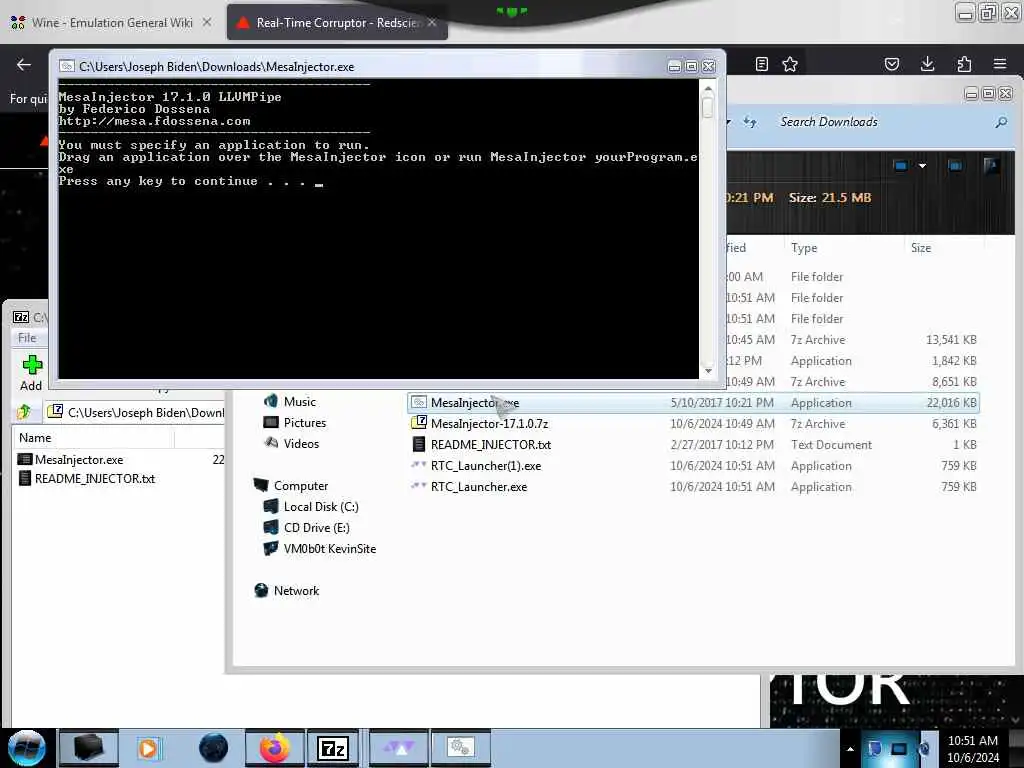The image size is (1024, 768).
Task: Click the Explorer refresh arrows icon
Action: (750, 122)
